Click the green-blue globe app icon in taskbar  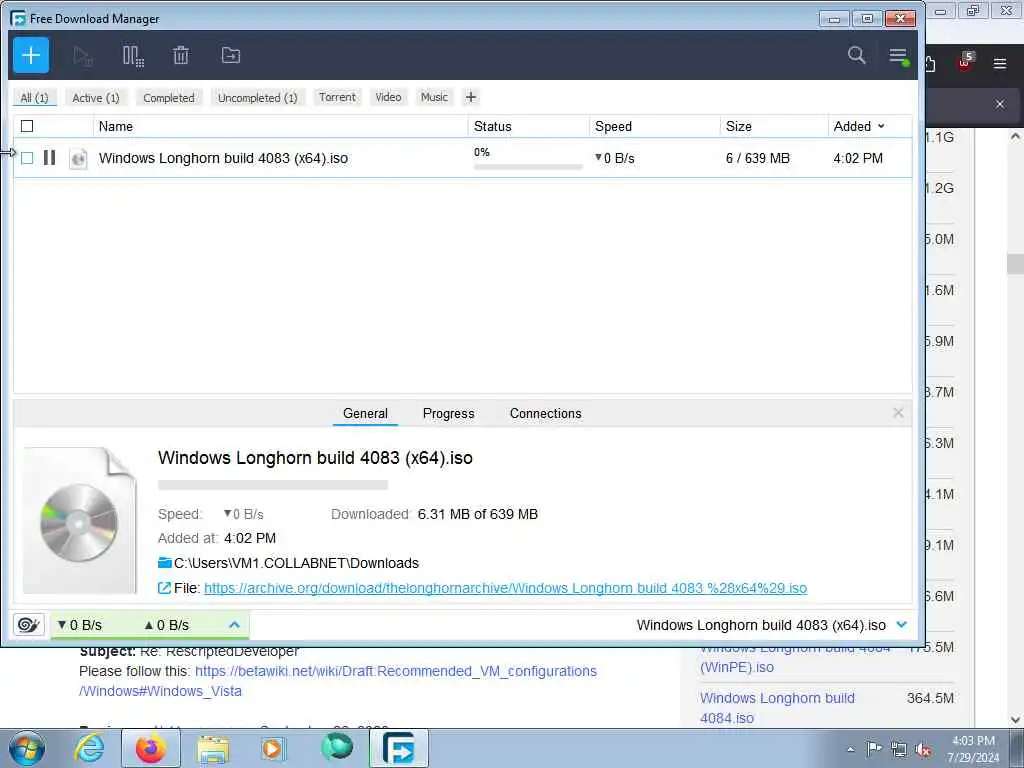(x=337, y=747)
